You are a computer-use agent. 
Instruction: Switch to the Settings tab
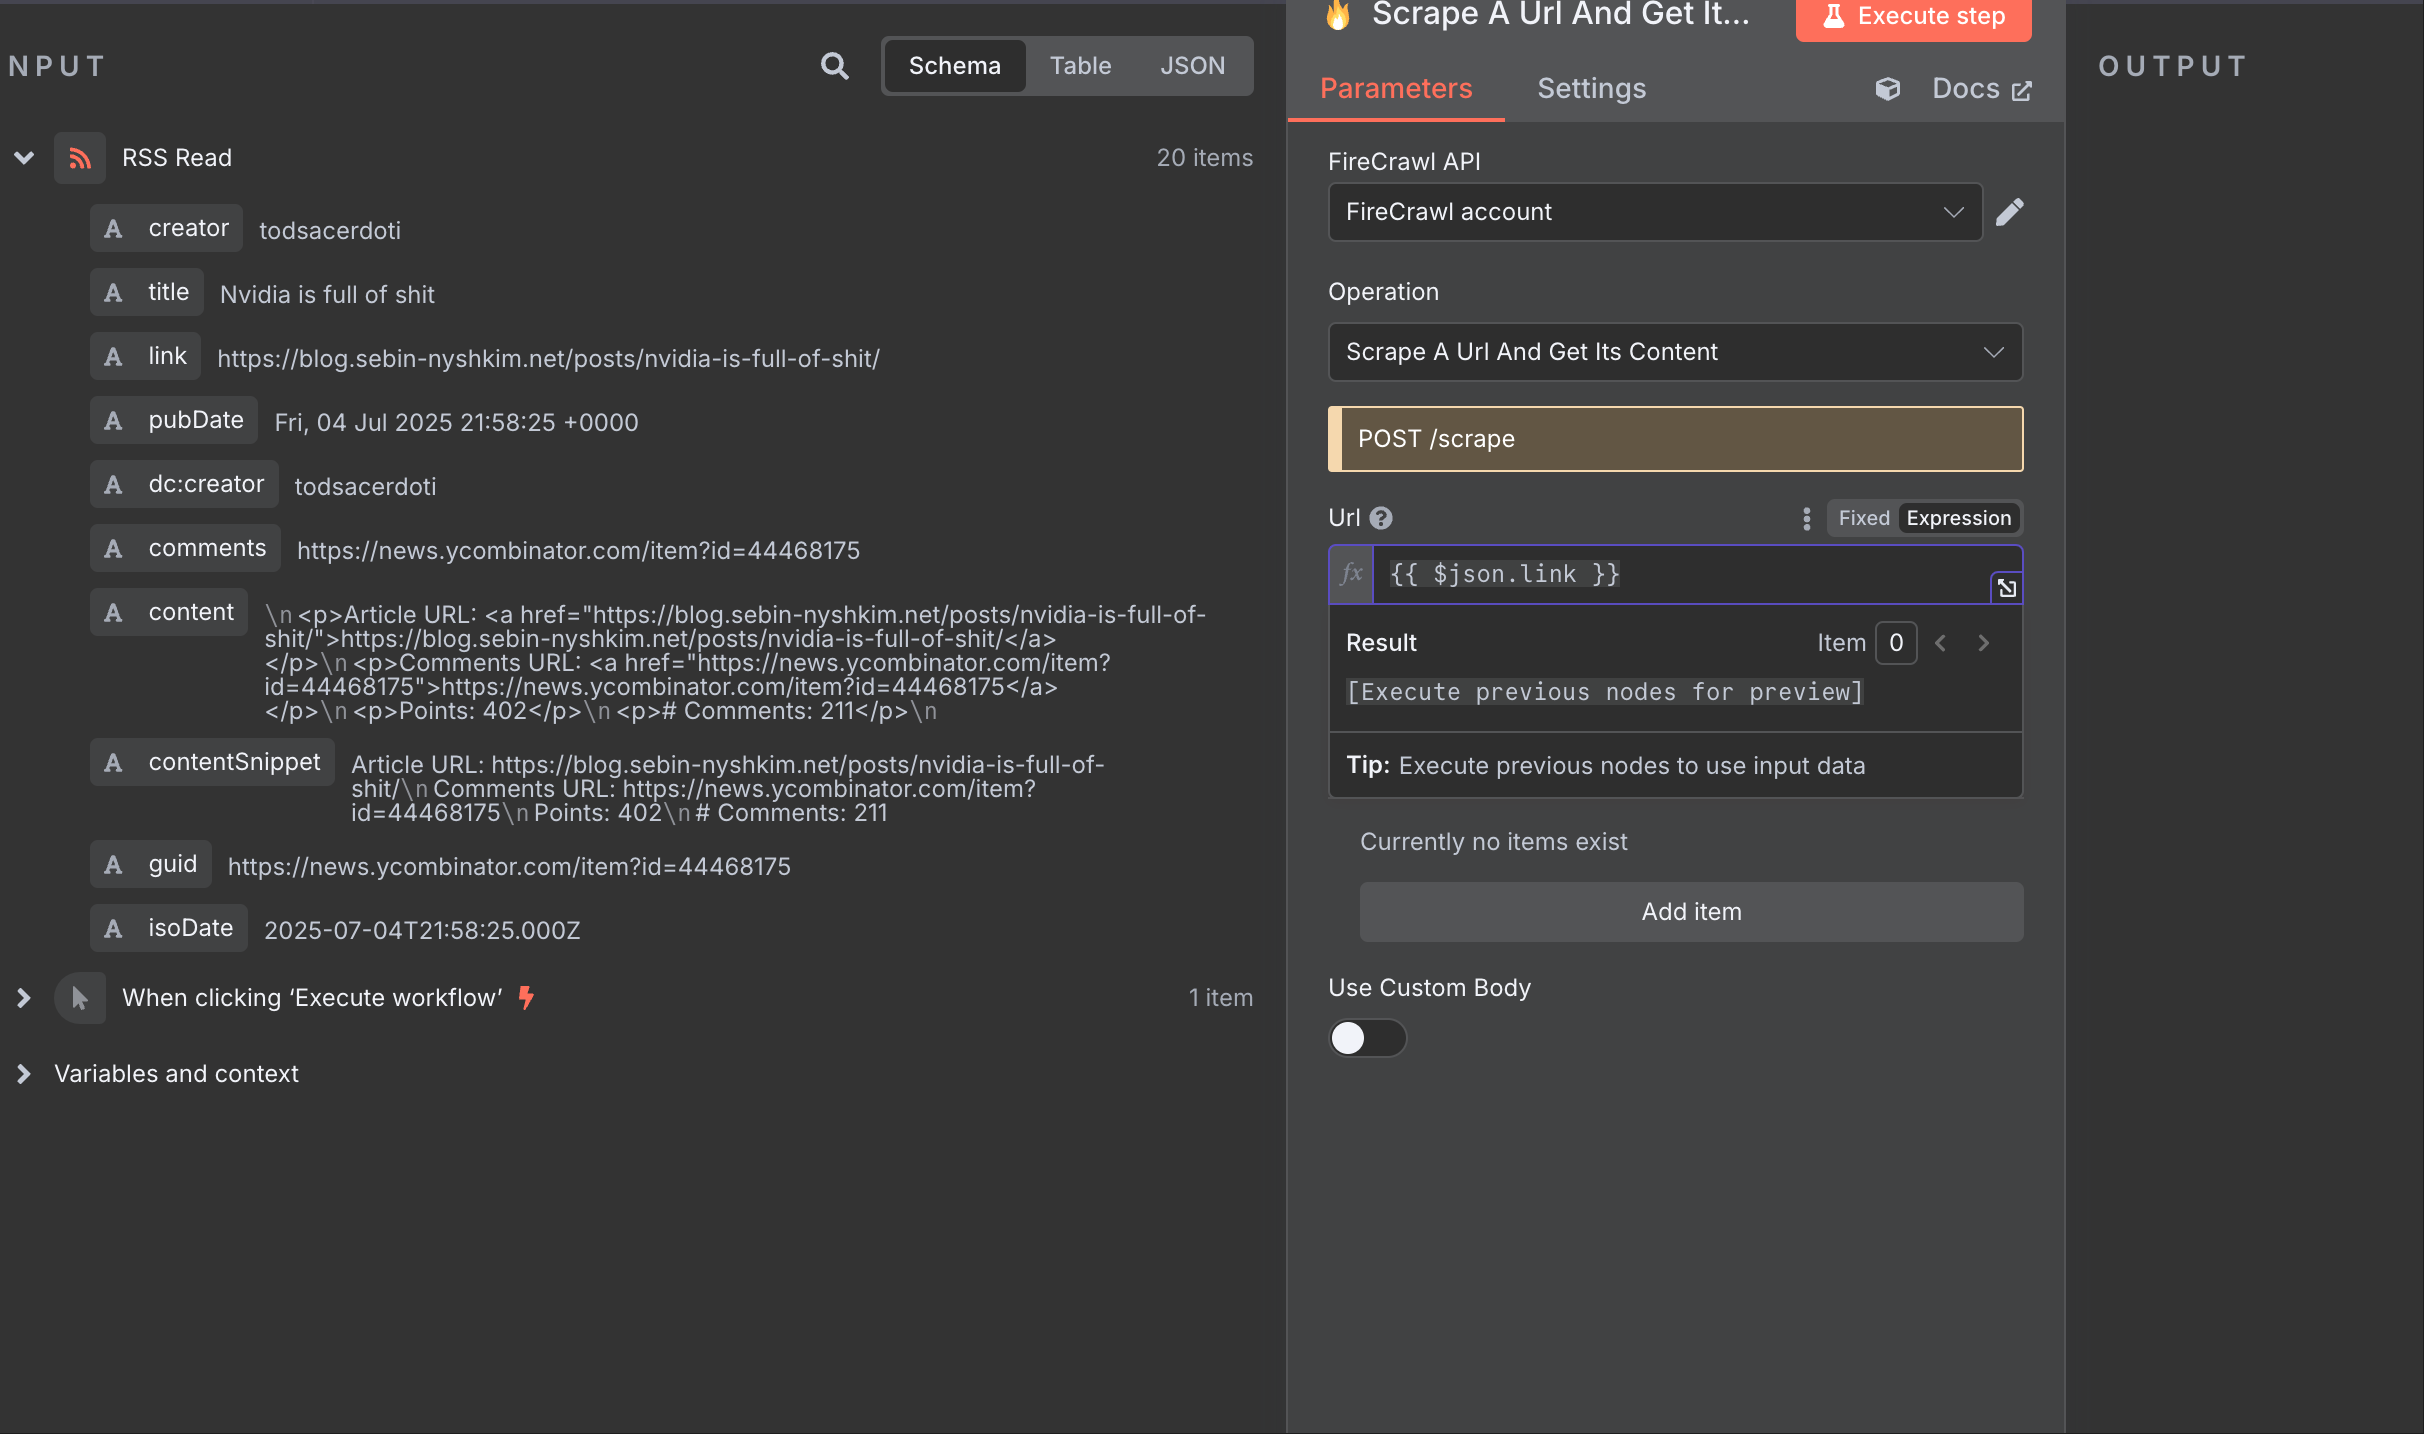coord(1591,89)
